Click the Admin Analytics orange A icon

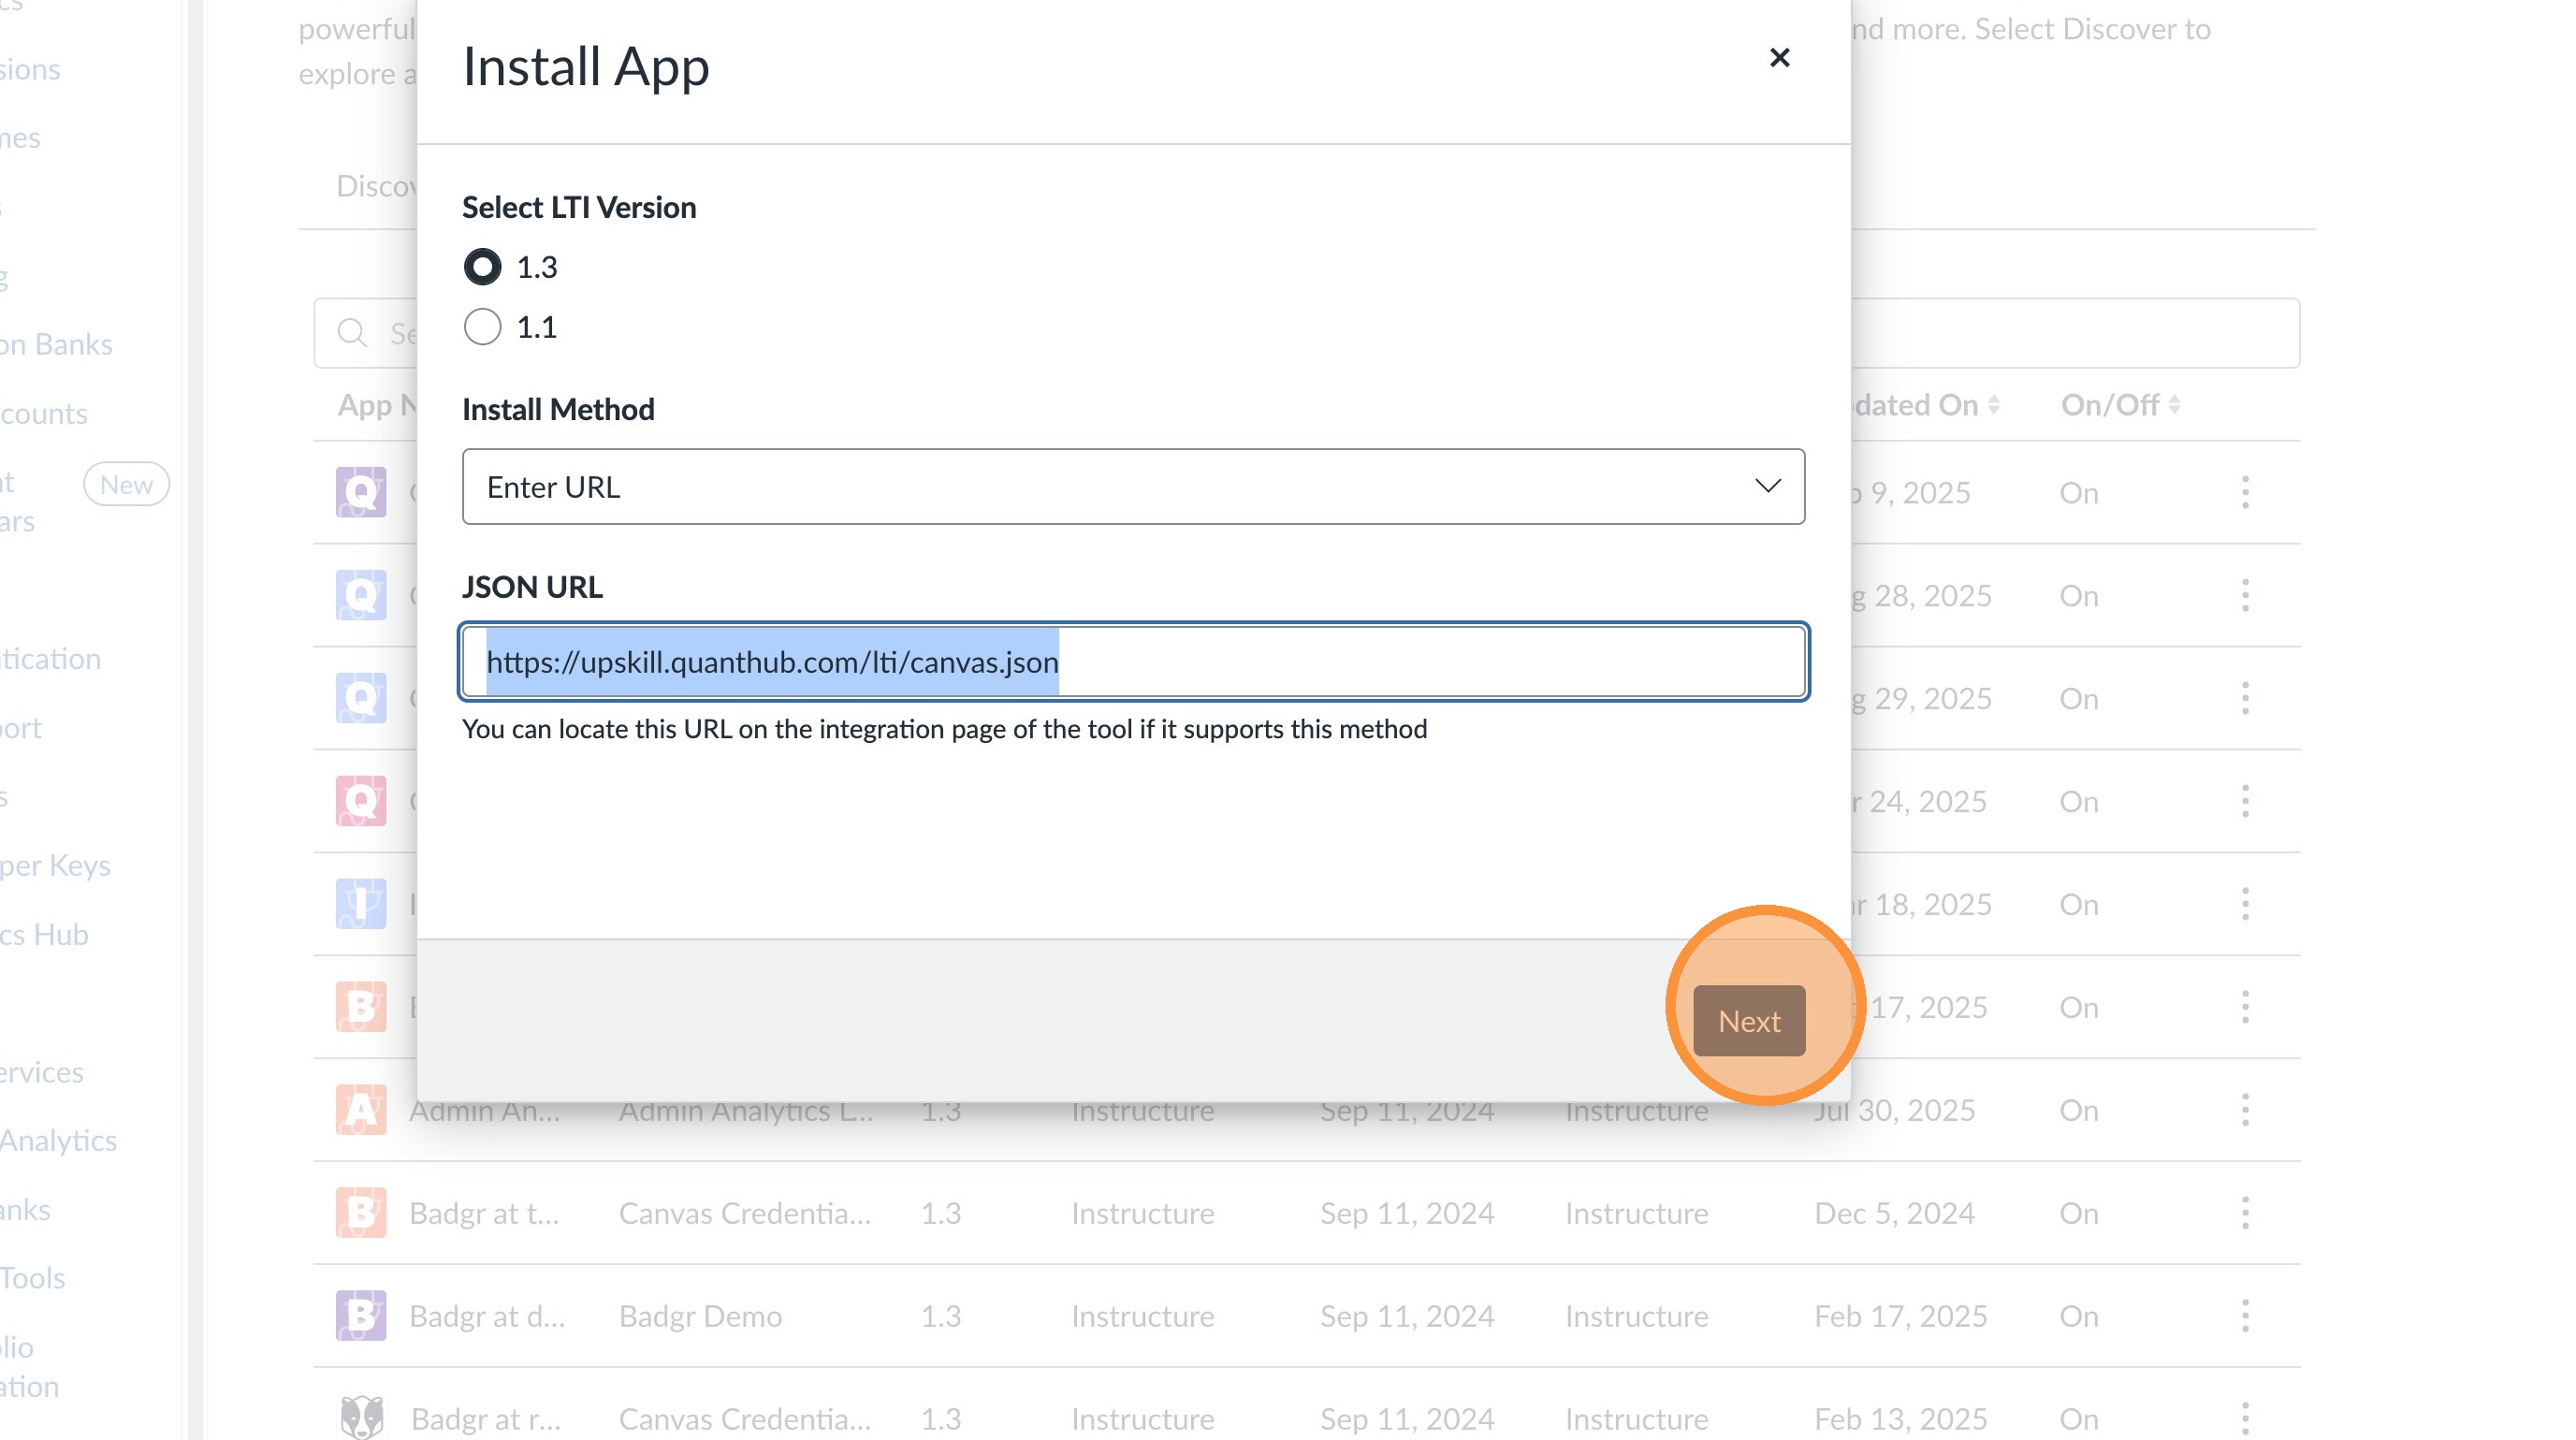pos(361,1110)
